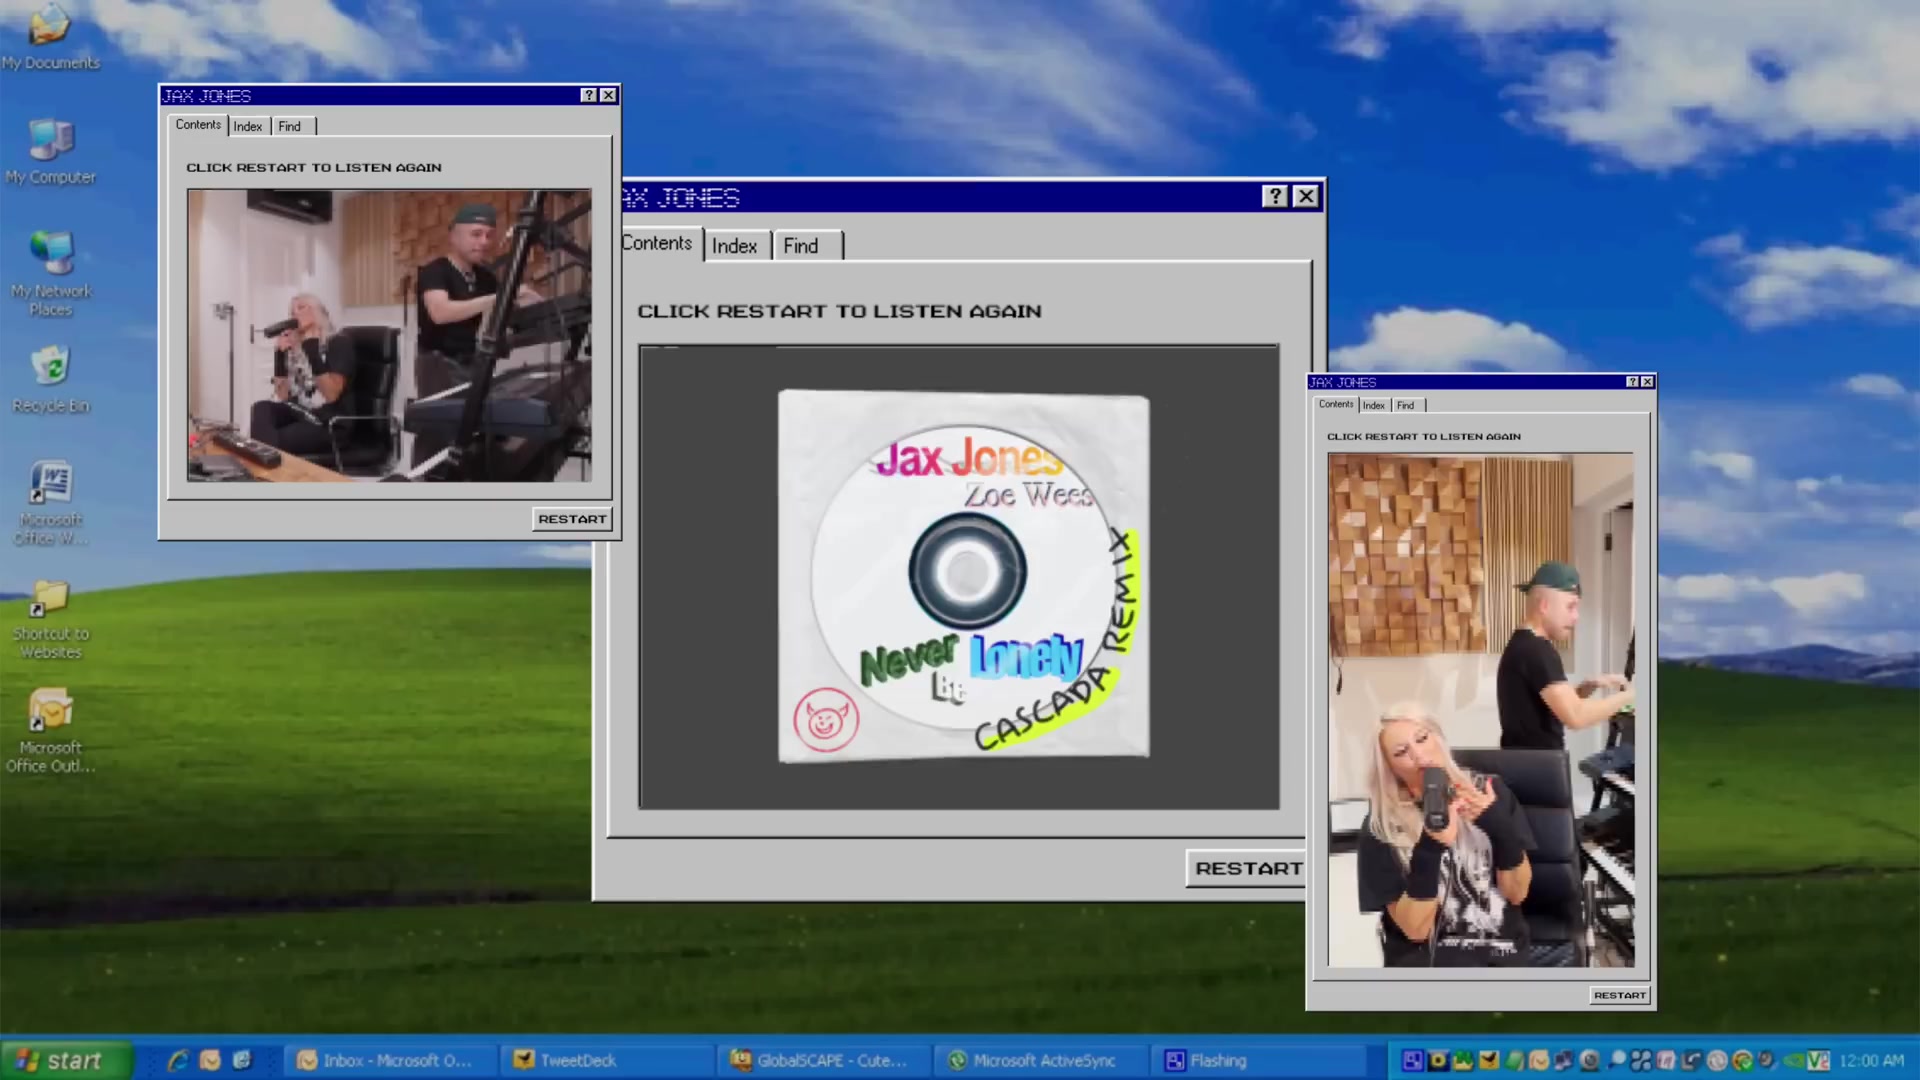
Task: Click the green checkmark tray icon
Action: click(x=1742, y=1061)
